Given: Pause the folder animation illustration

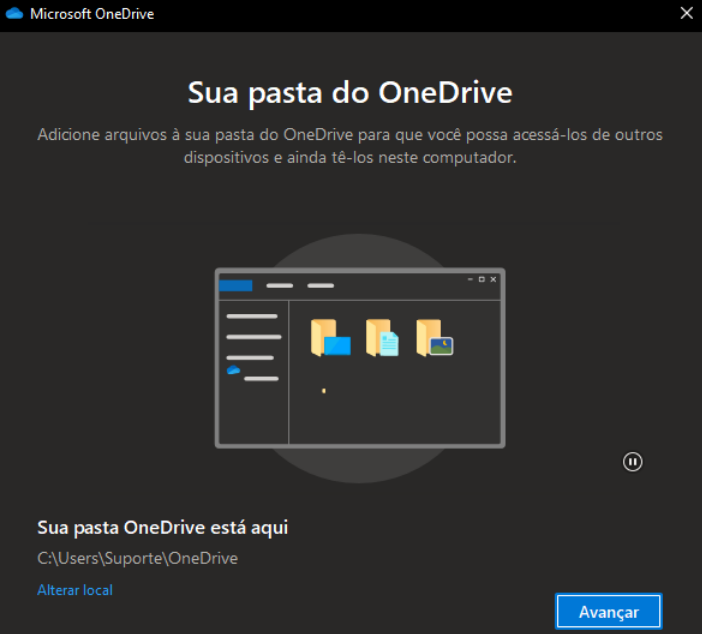Looking at the screenshot, I should pyautogui.click(x=632, y=461).
